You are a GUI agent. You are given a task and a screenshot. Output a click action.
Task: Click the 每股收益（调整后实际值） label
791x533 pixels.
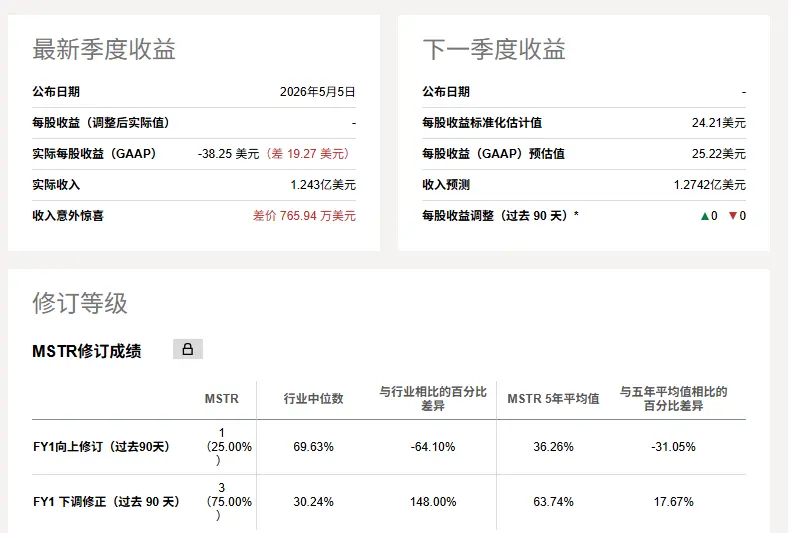[101, 123]
